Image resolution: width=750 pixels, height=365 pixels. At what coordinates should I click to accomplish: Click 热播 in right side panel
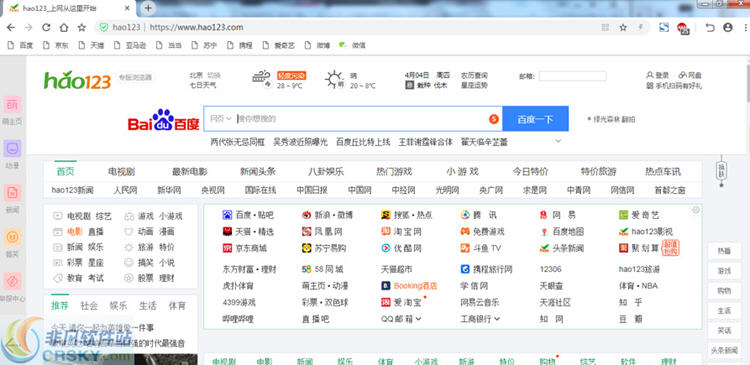(x=724, y=251)
